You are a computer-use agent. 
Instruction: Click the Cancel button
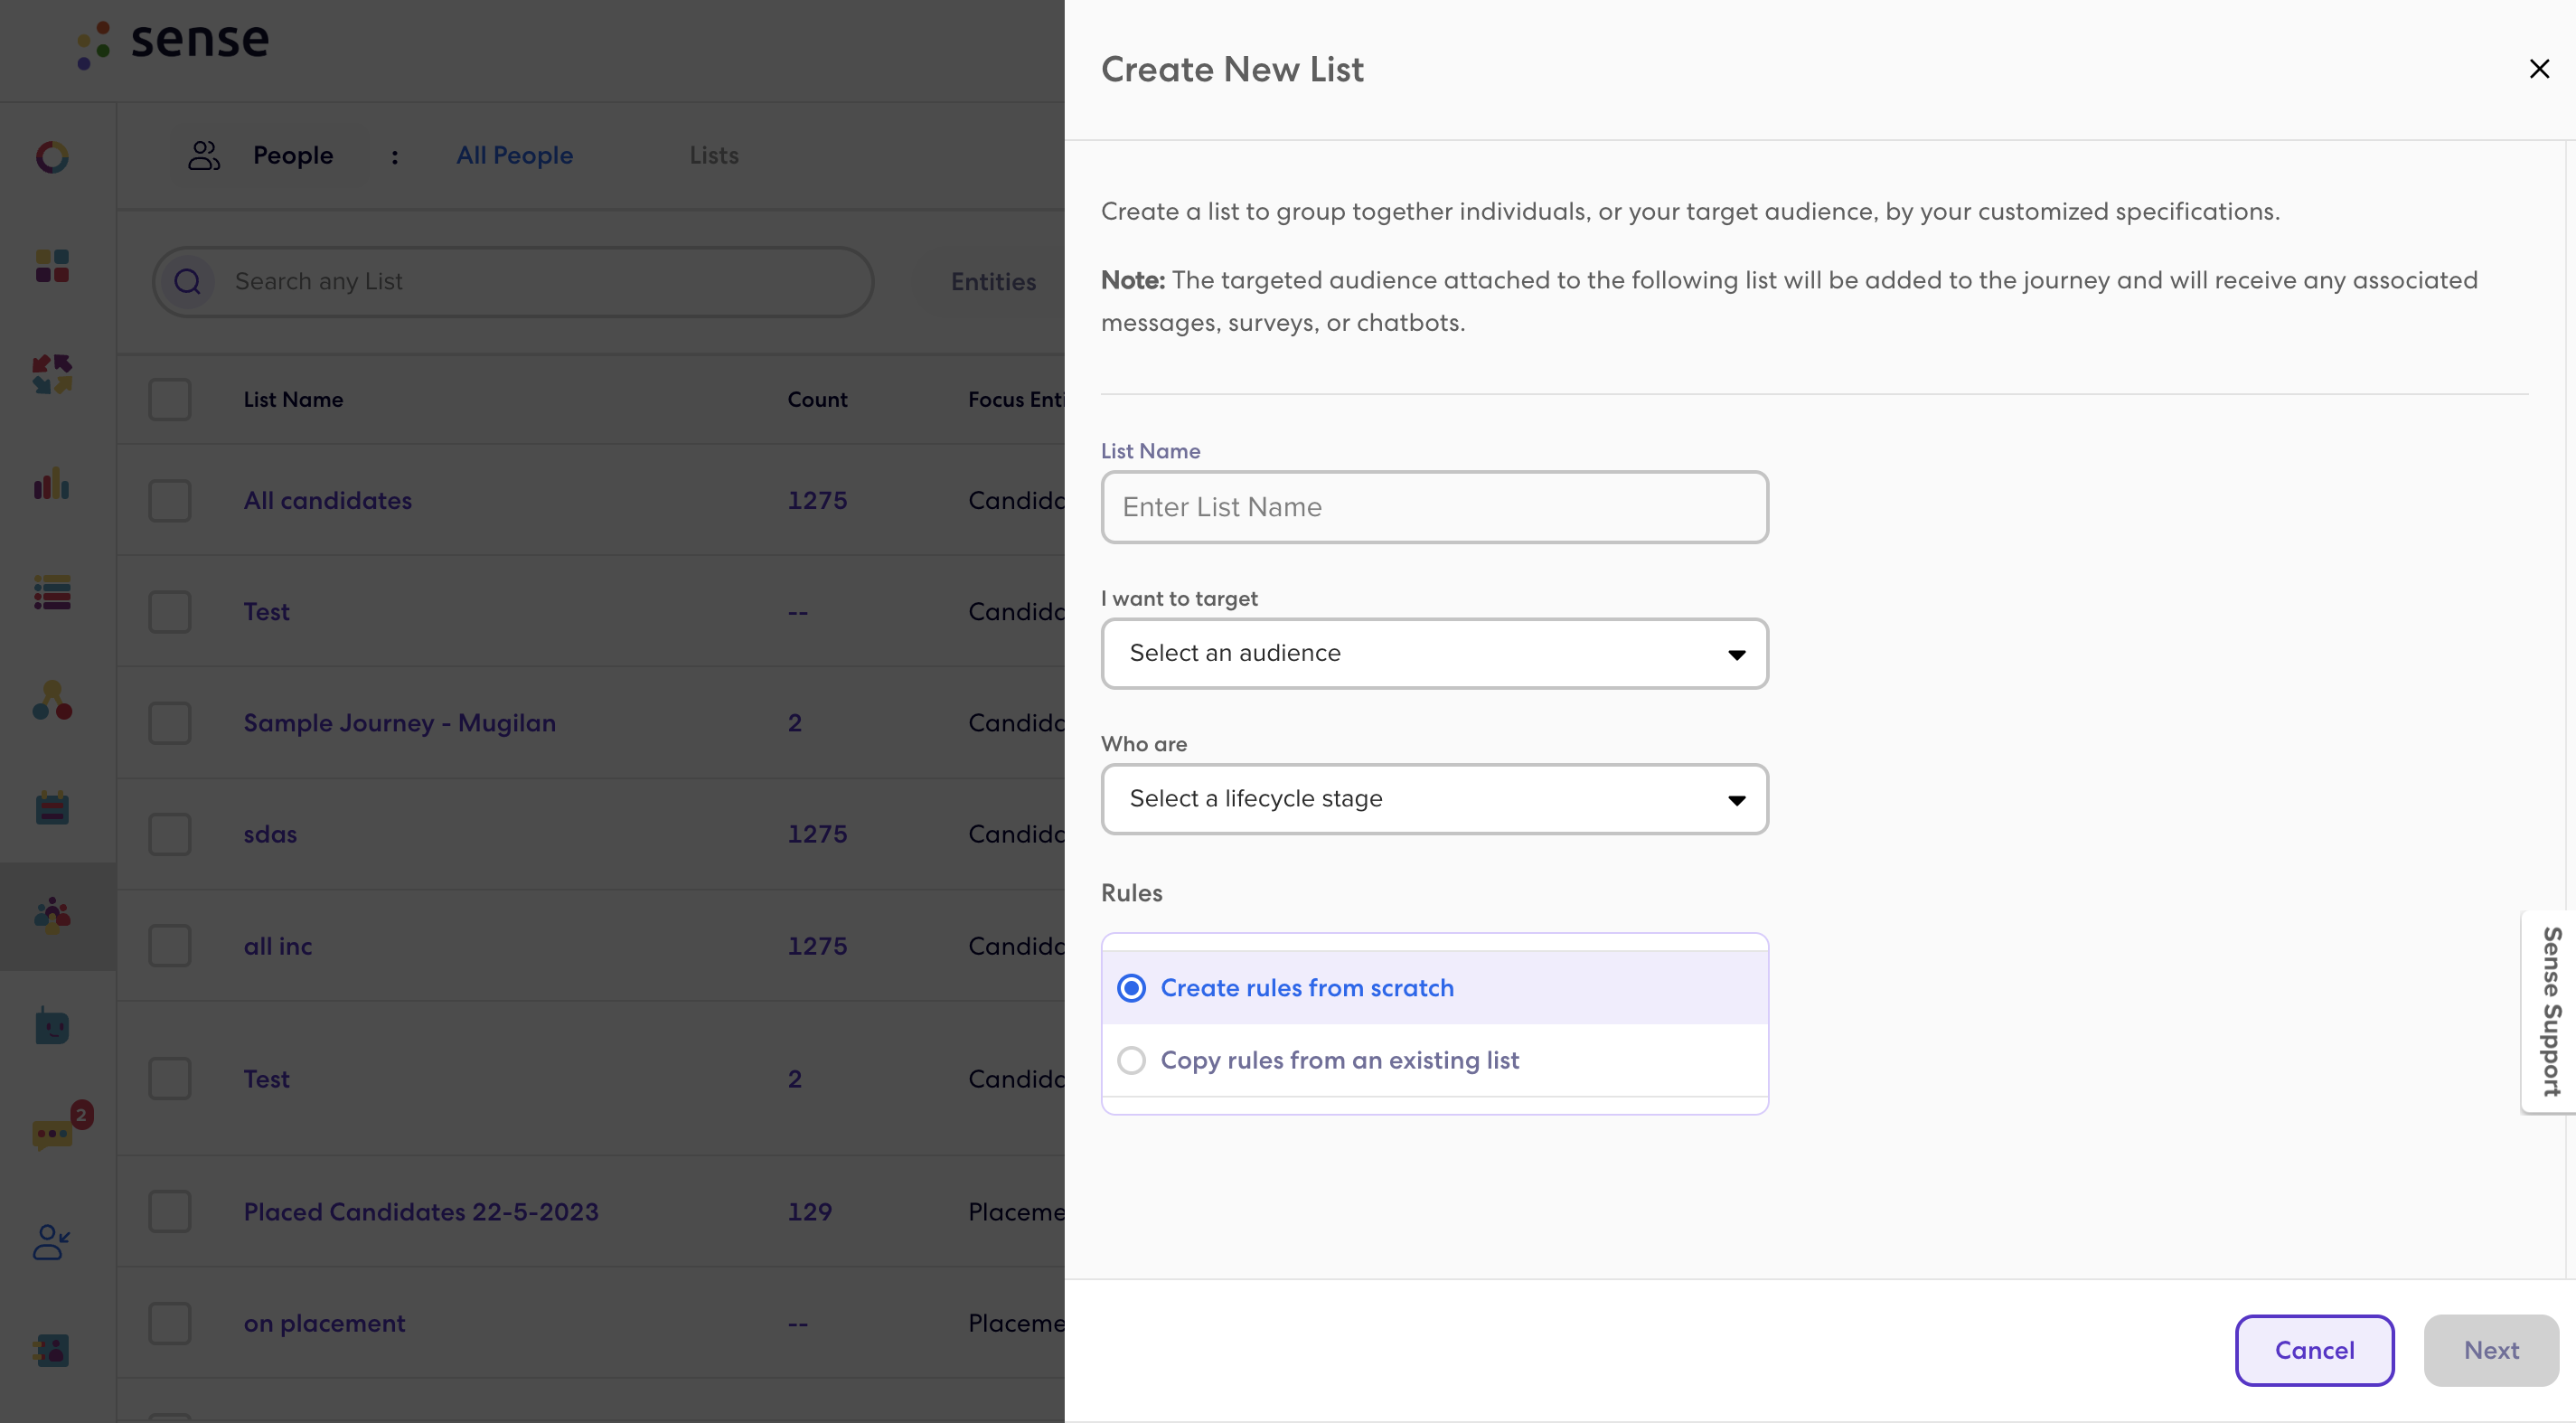pyautogui.click(x=2314, y=1350)
